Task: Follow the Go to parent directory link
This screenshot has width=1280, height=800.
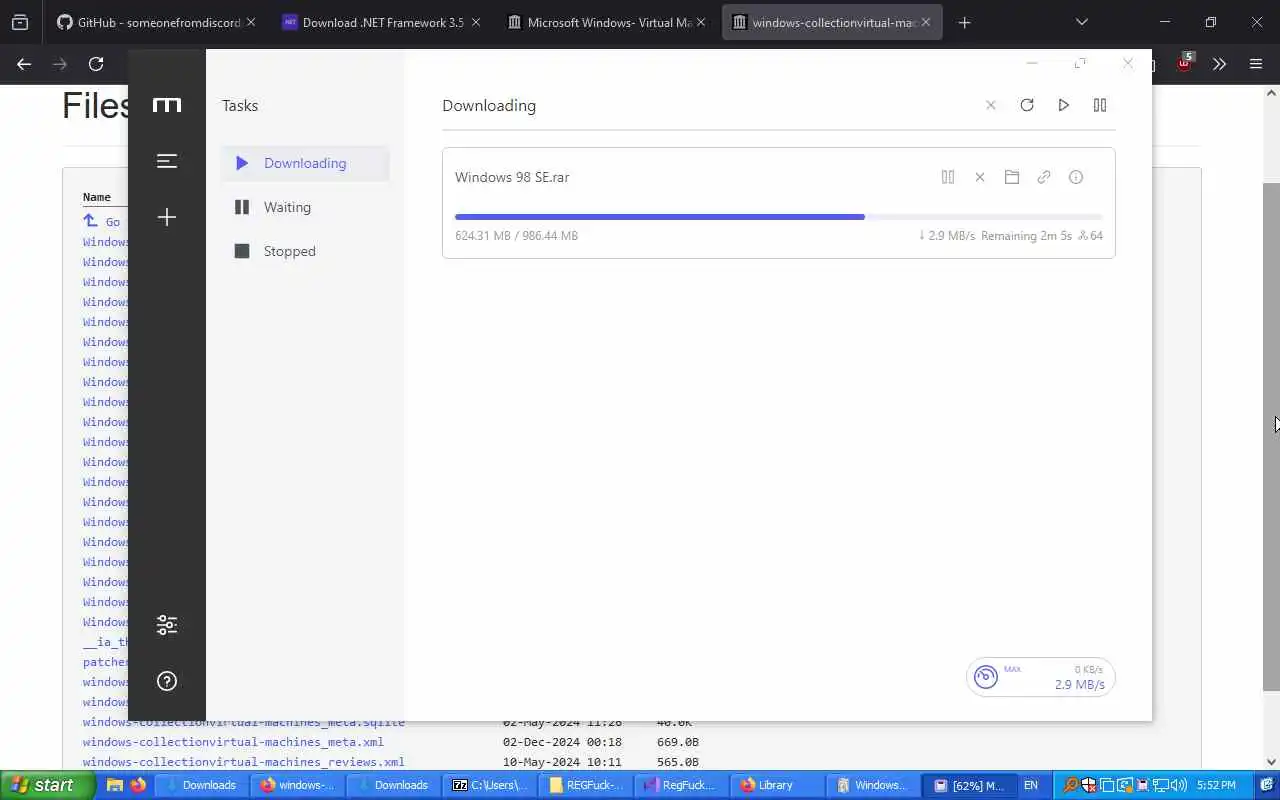Action: pos(101,222)
